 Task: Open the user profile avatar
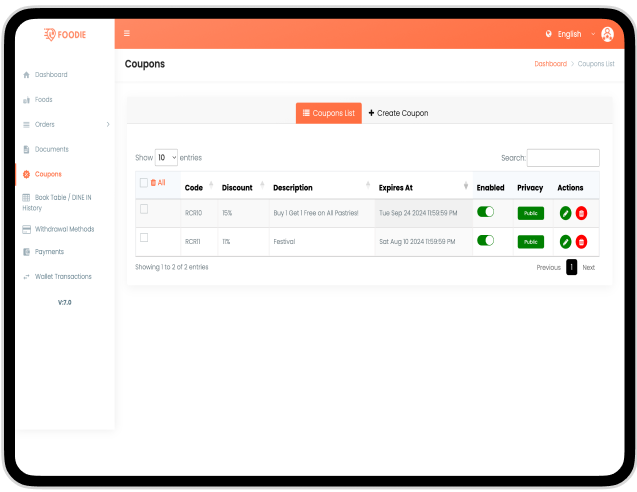click(x=607, y=34)
